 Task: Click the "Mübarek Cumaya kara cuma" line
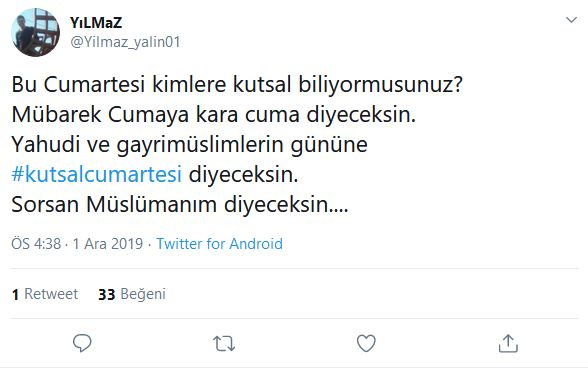tap(214, 114)
